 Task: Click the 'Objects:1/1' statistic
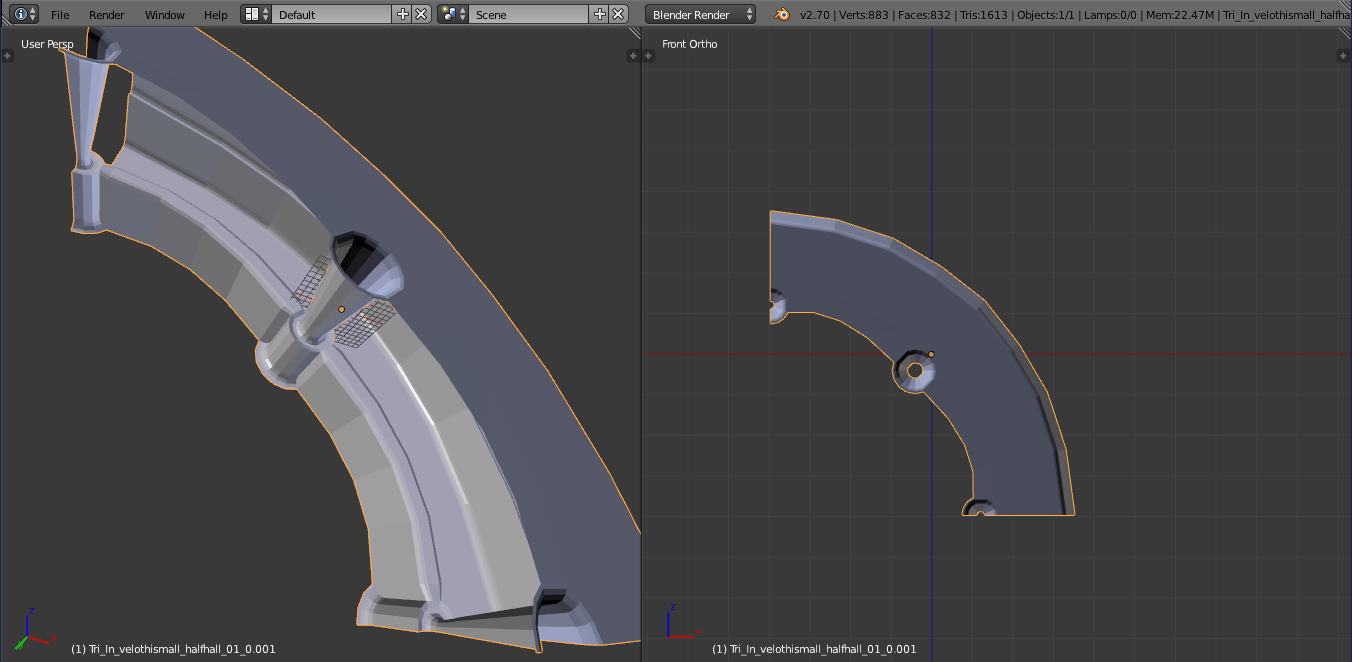(x=1047, y=15)
